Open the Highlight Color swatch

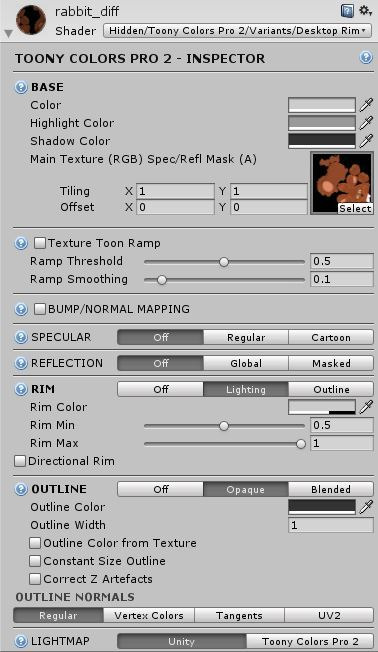pyautogui.click(x=322, y=123)
